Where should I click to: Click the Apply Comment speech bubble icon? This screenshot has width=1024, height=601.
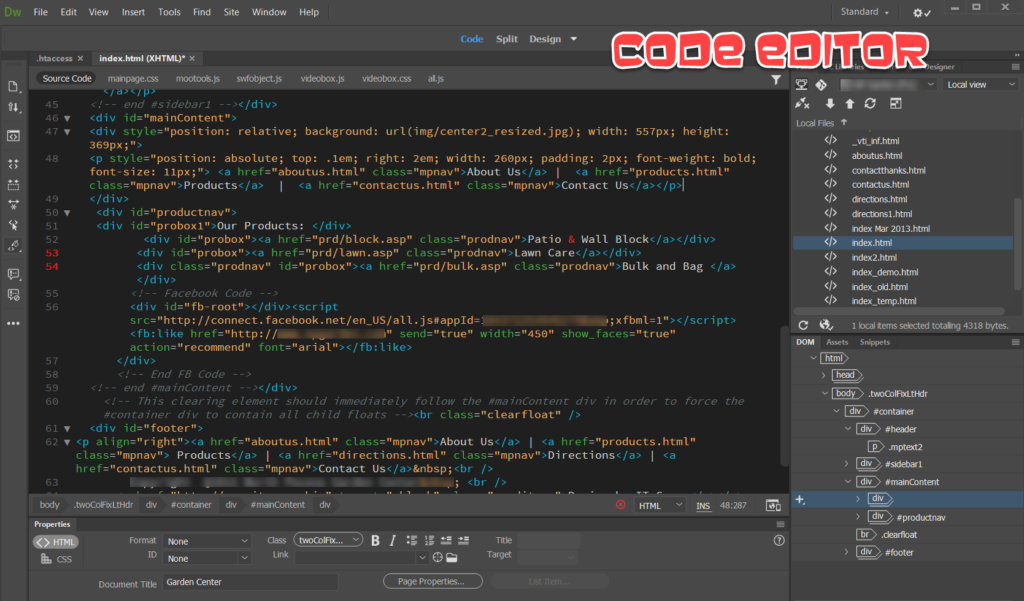click(13, 274)
